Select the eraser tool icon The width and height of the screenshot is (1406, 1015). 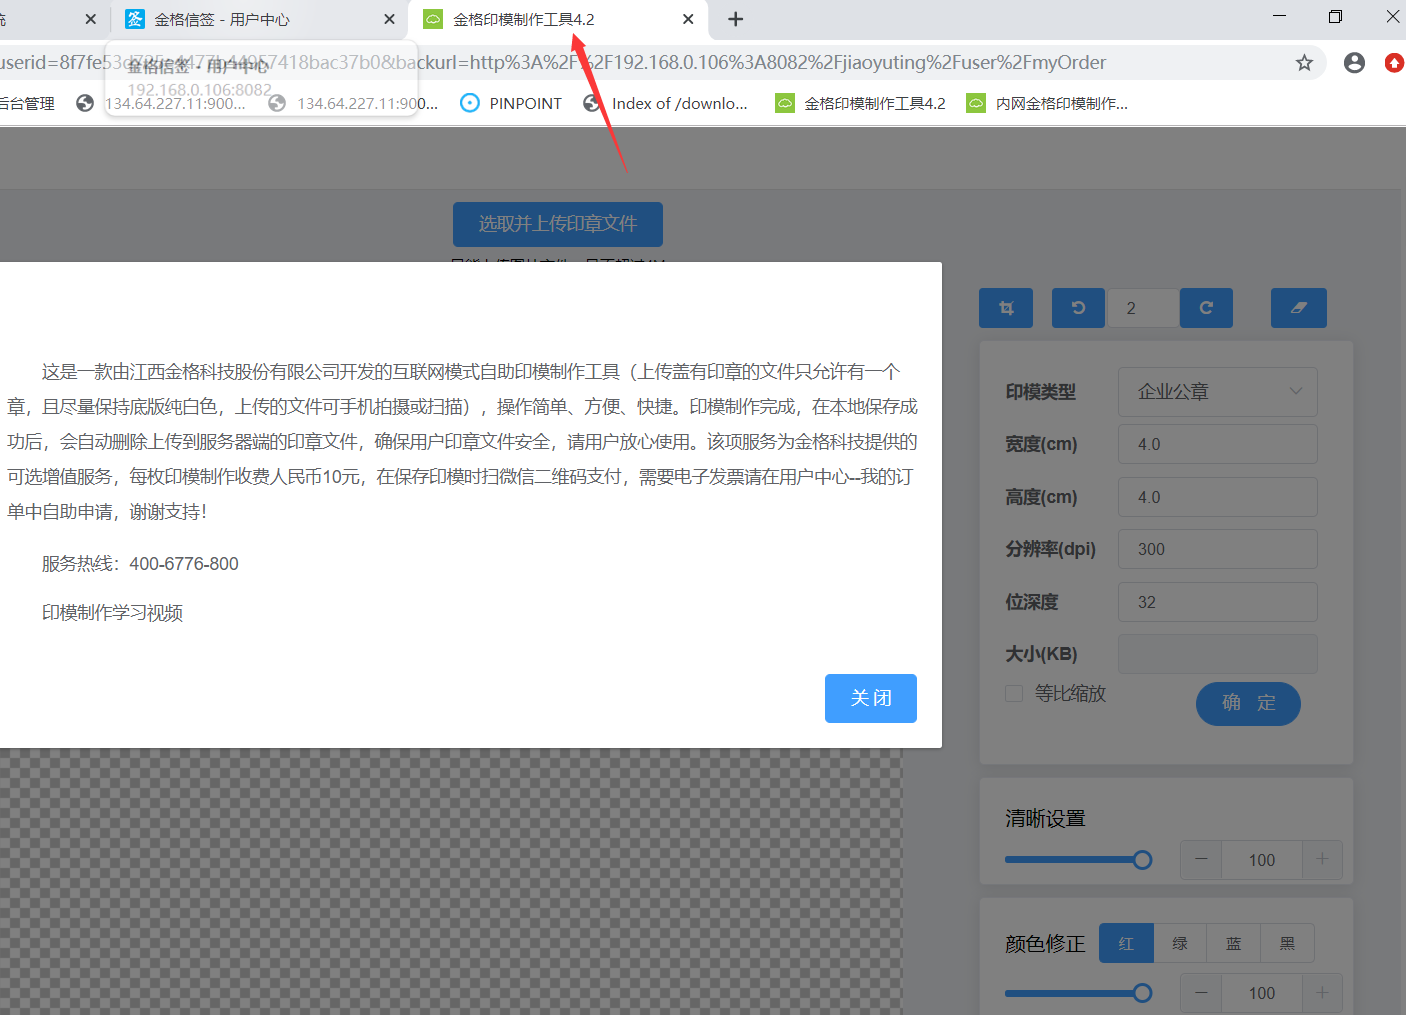1298,308
